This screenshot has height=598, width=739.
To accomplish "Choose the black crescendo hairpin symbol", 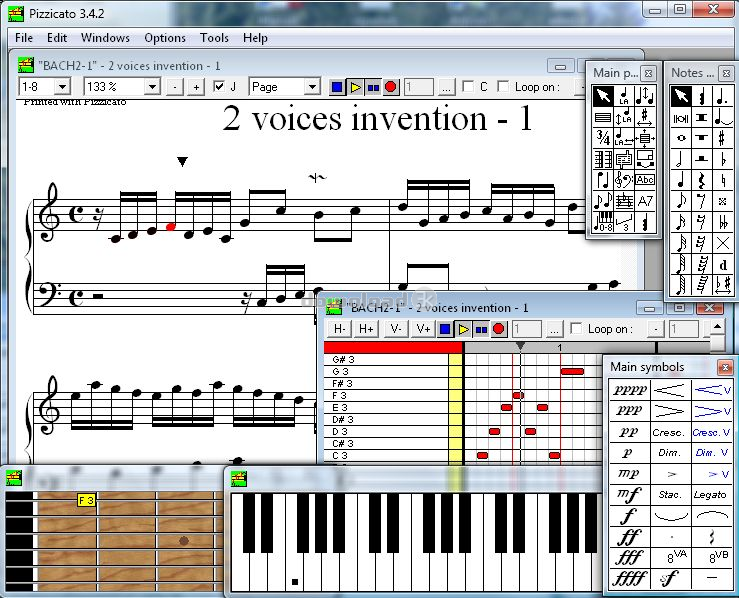I will 670,390.
